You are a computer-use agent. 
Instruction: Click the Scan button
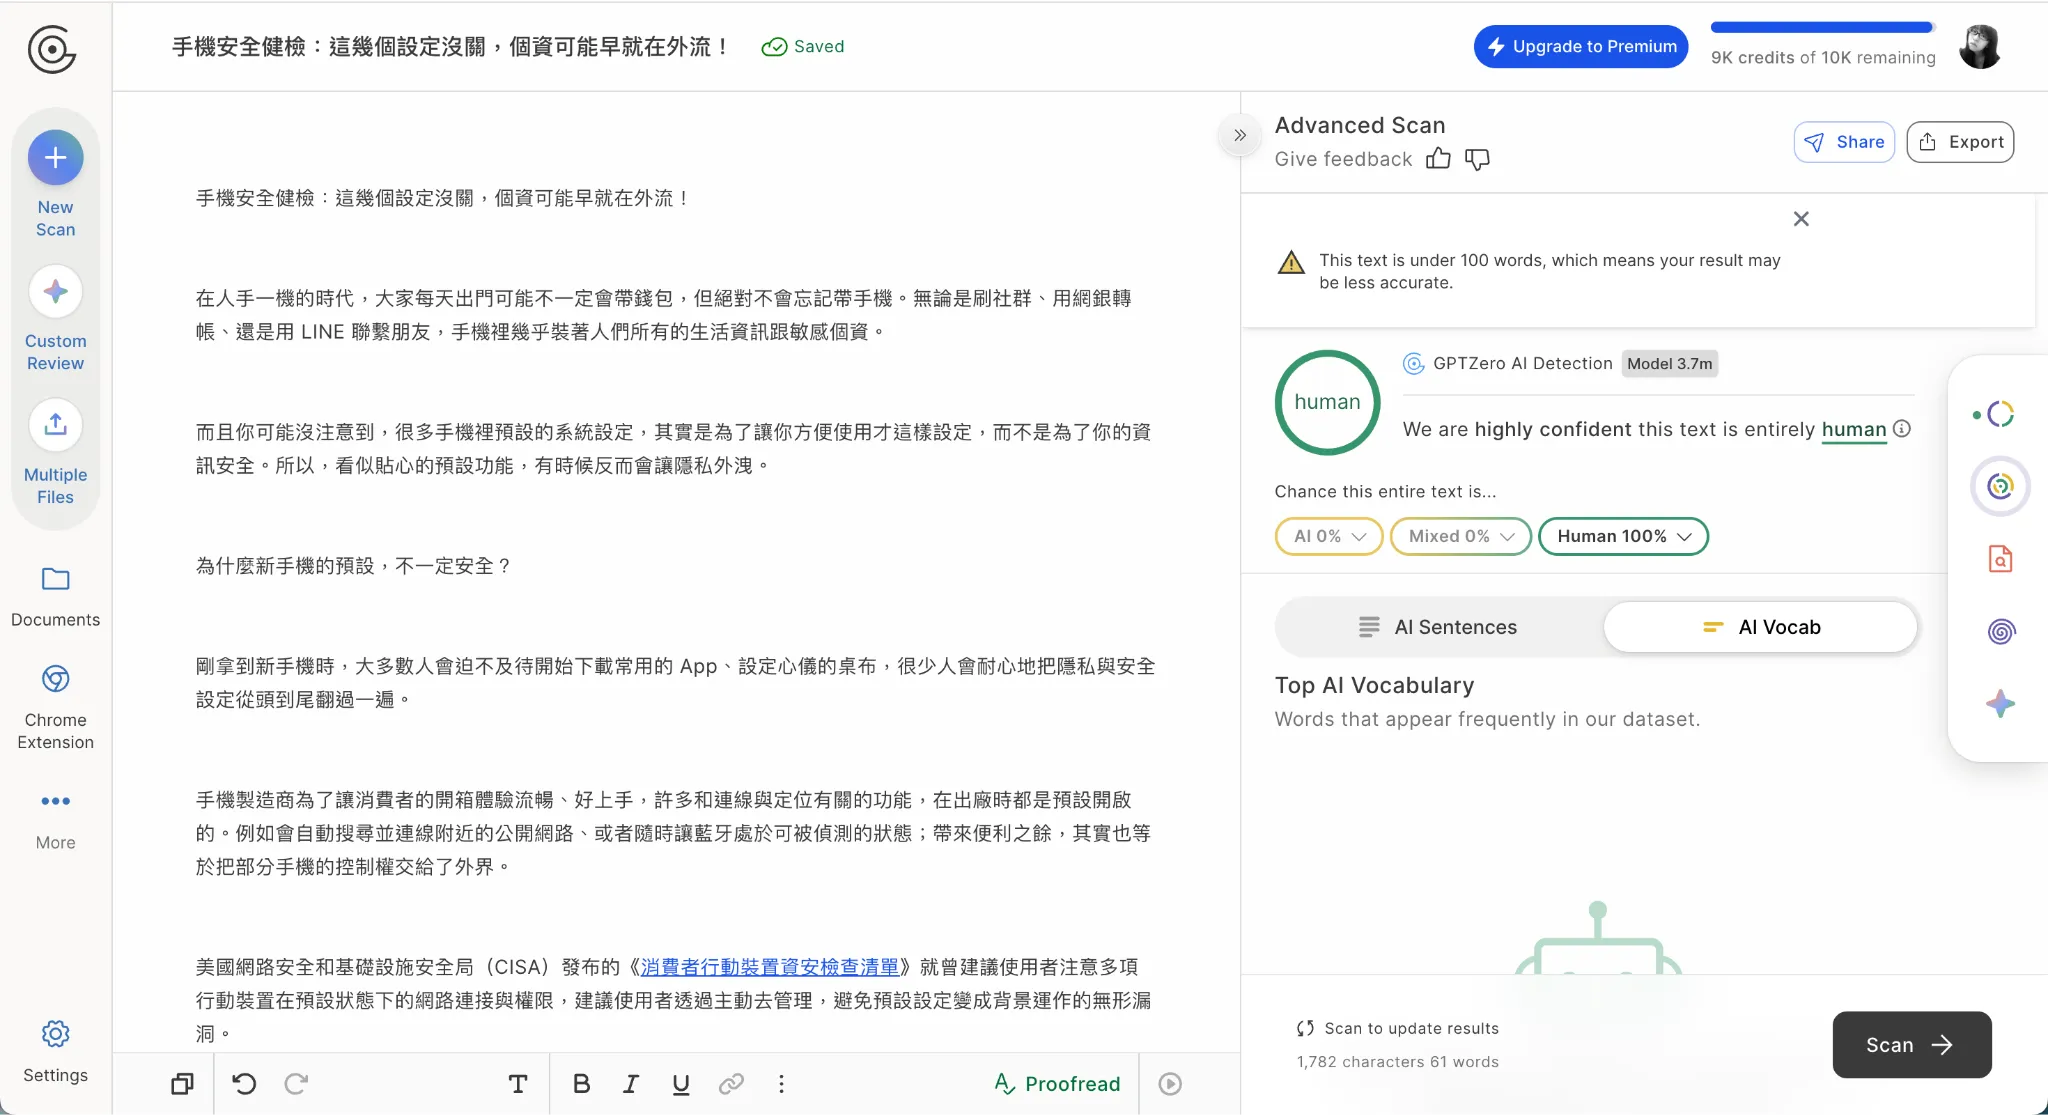coord(1912,1045)
